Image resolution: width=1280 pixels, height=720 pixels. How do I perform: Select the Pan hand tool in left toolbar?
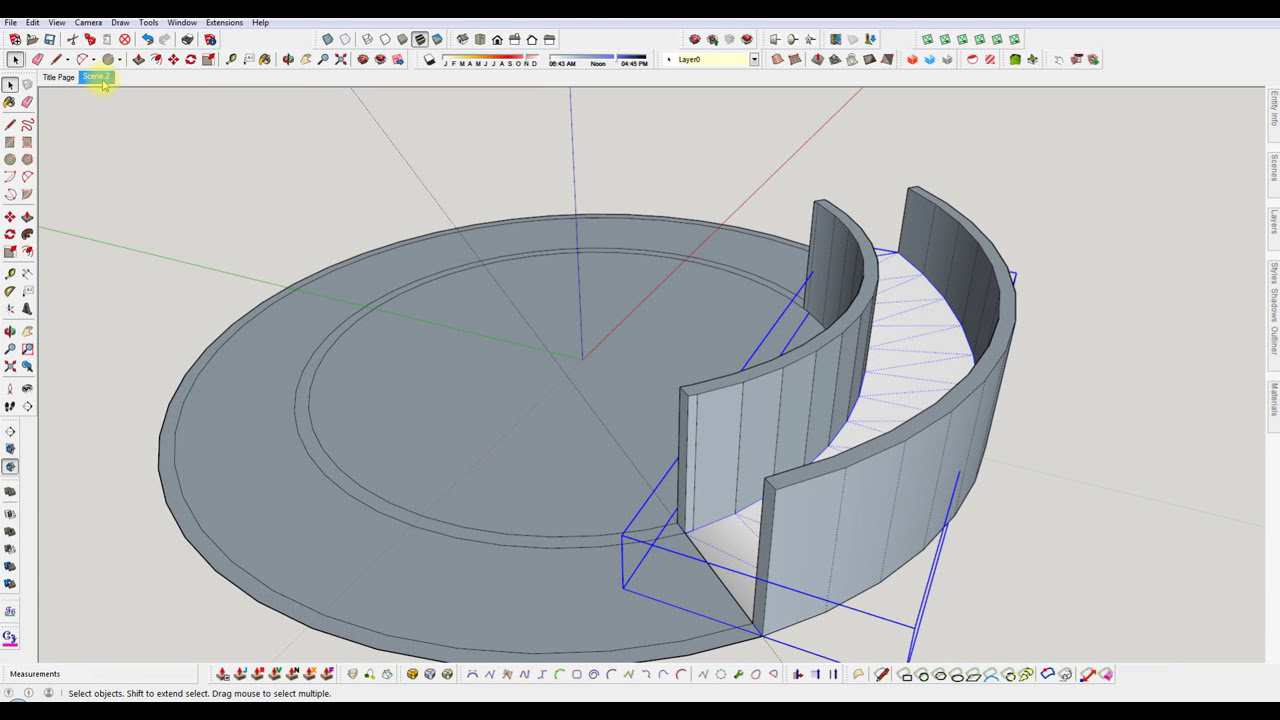click(x=27, y=331)
